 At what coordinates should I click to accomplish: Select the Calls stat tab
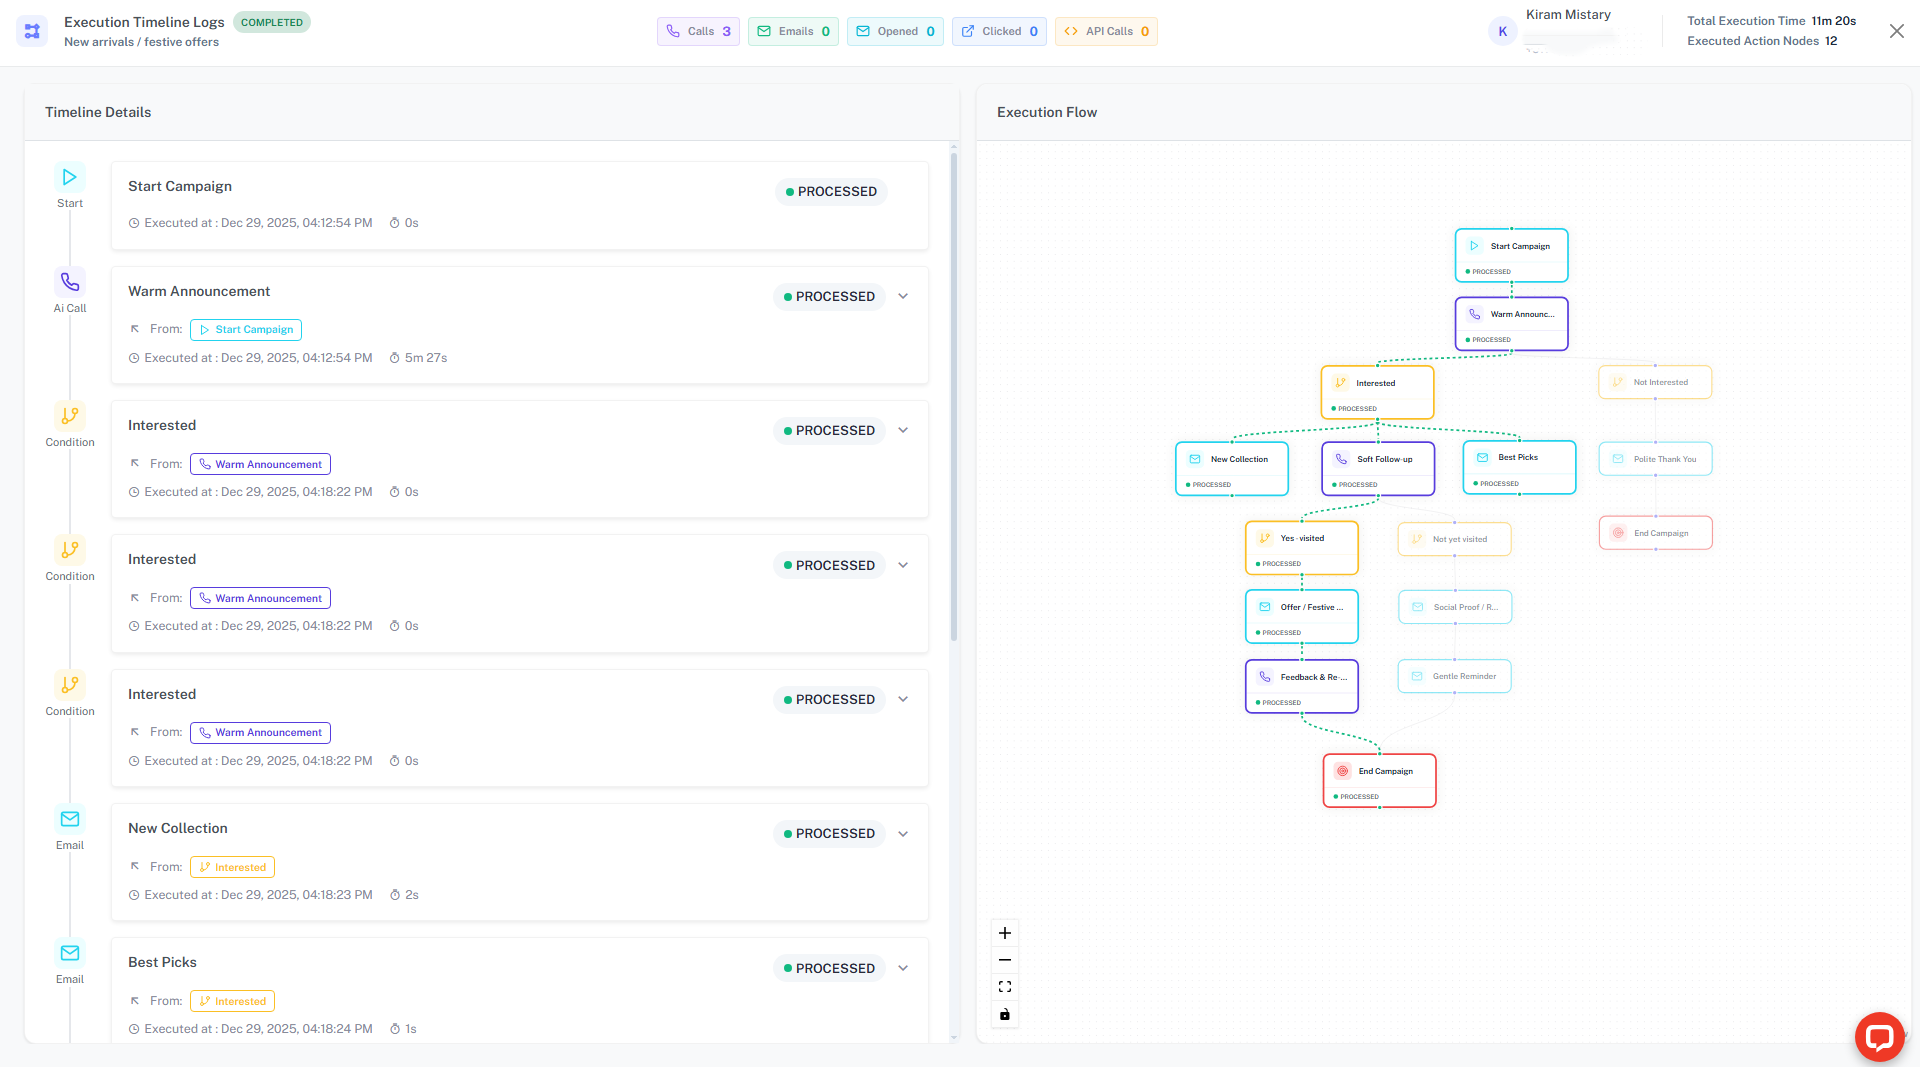(x=698, y=31)
